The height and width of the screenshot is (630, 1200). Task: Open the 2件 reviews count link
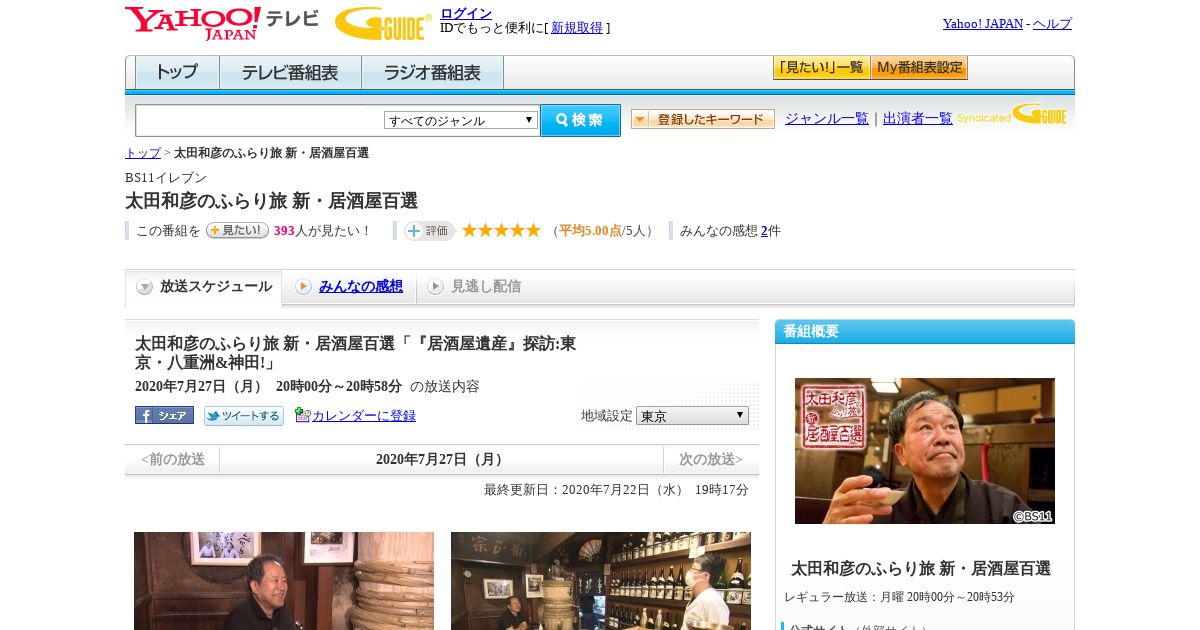click(764, 231)
